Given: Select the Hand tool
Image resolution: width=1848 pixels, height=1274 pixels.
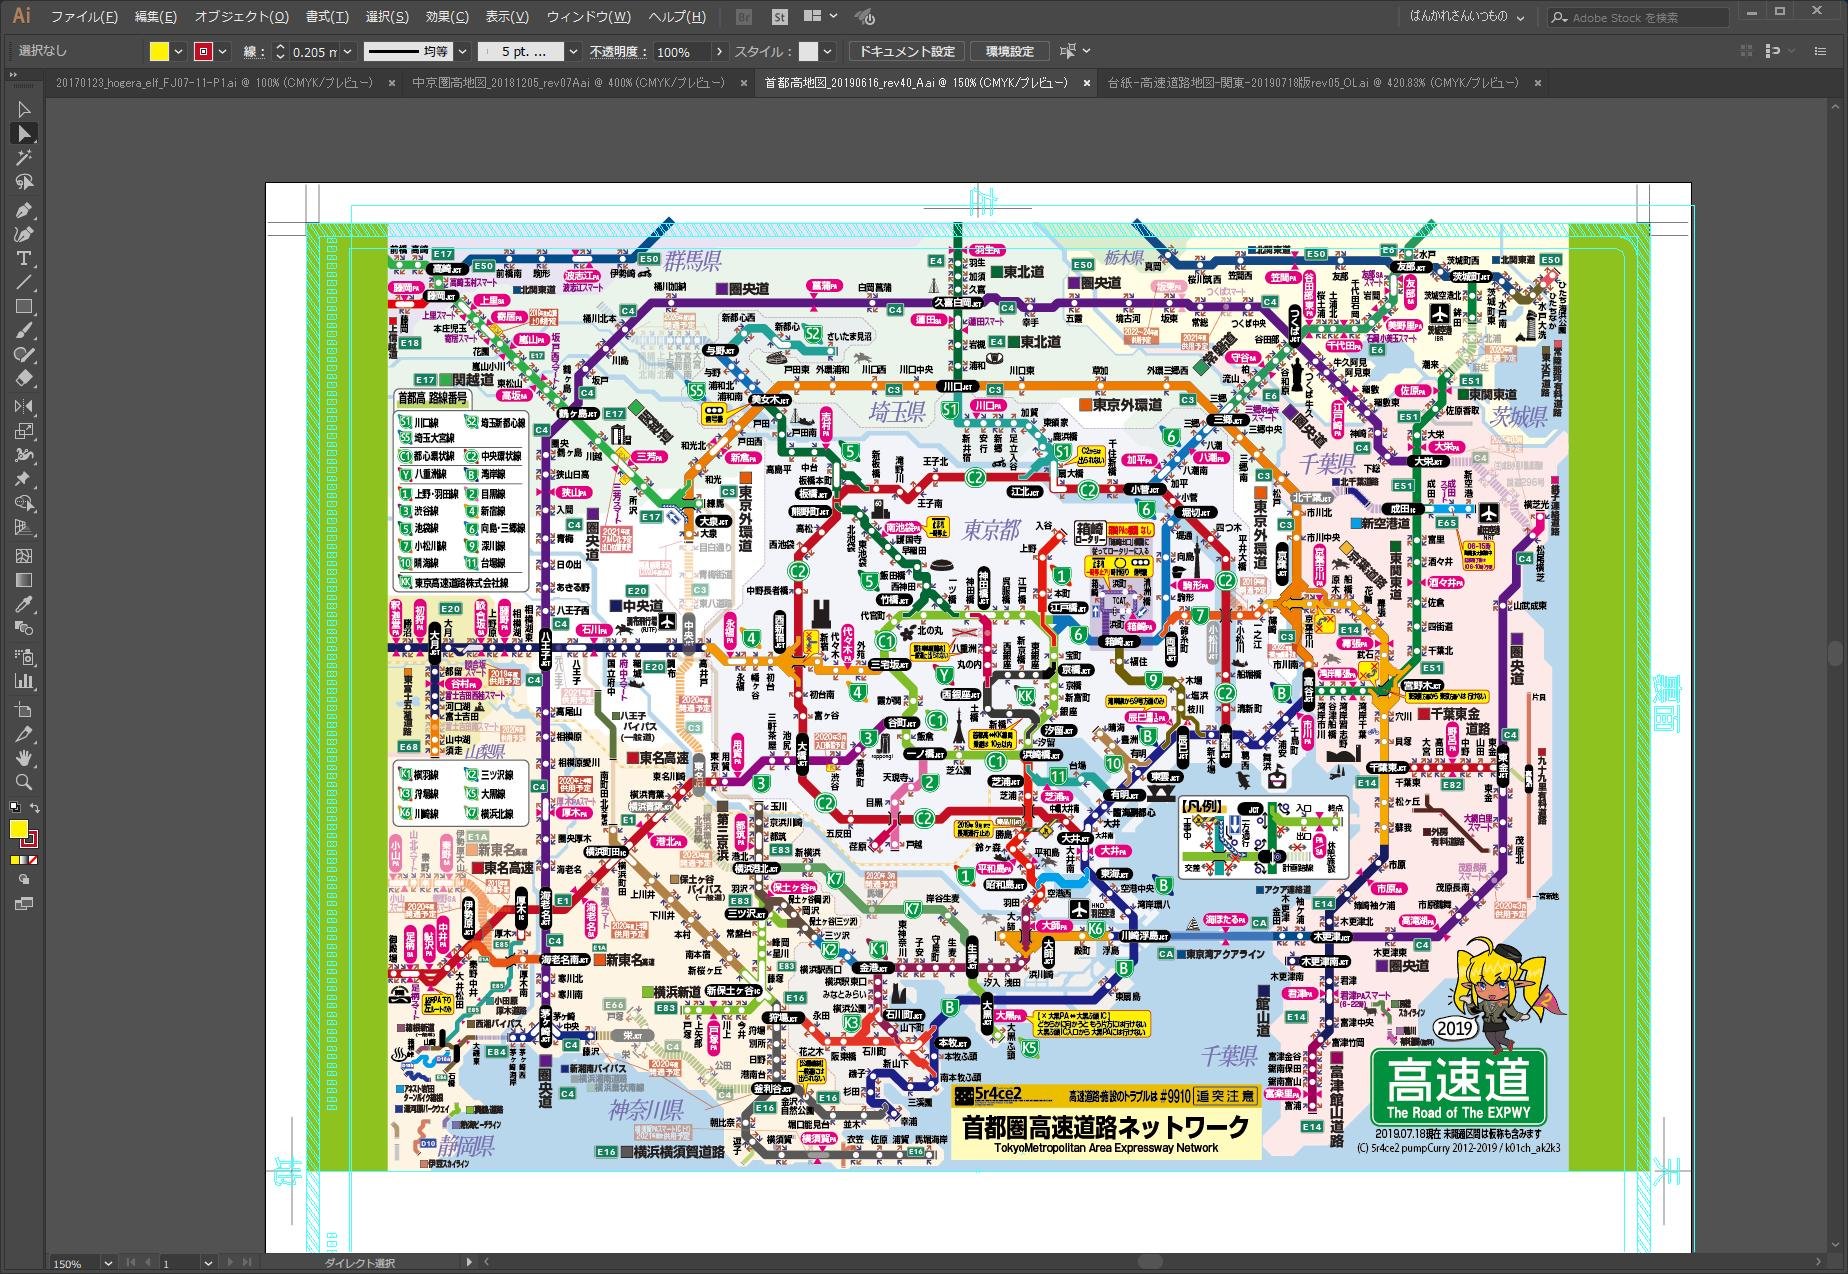Looking at the screenshot, I should tap(24, 758).
